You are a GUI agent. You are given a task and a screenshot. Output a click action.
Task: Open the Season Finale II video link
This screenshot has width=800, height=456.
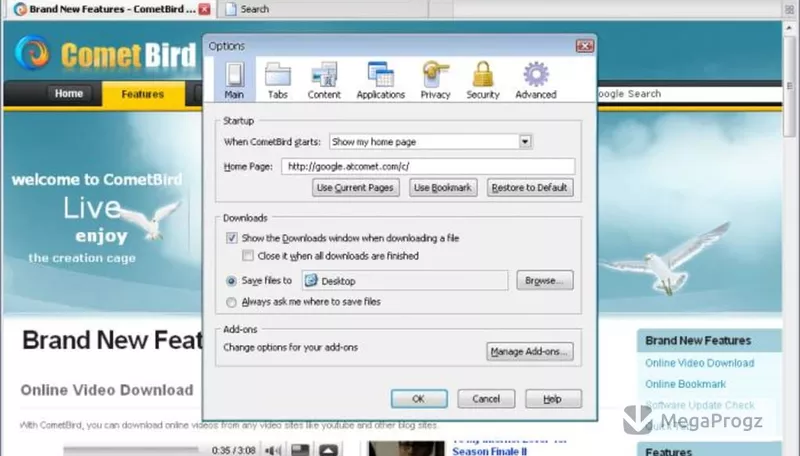(x=489, y=451)
